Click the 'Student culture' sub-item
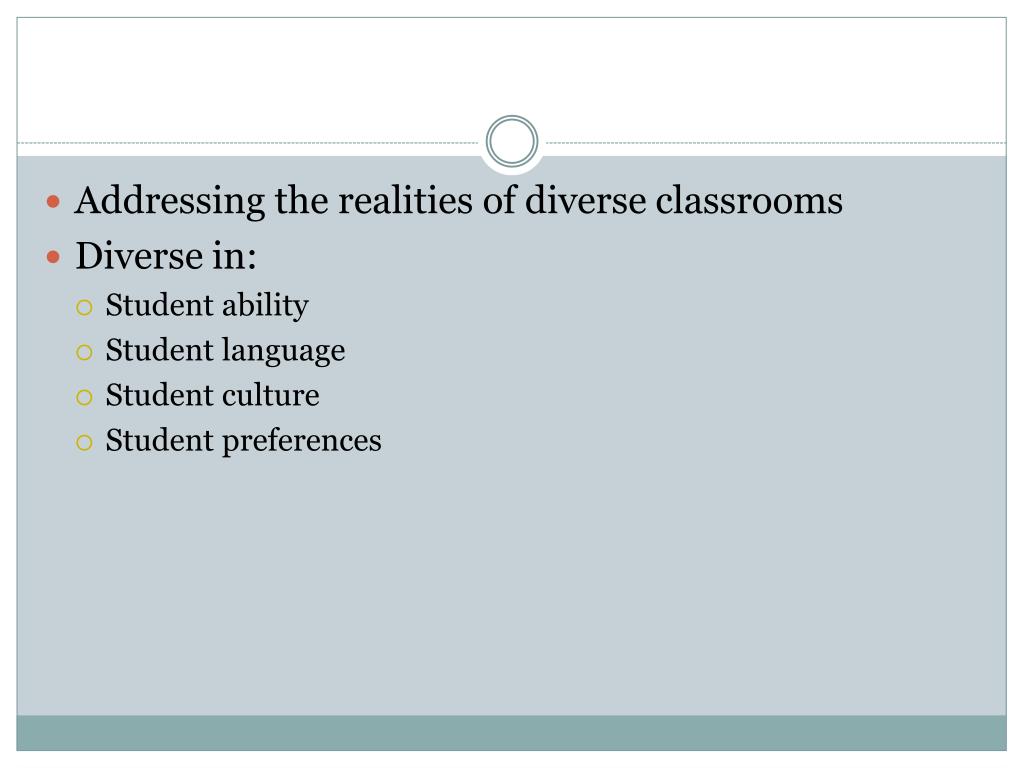The width and height of the screenshot is (1024, 768). [212, 396]
